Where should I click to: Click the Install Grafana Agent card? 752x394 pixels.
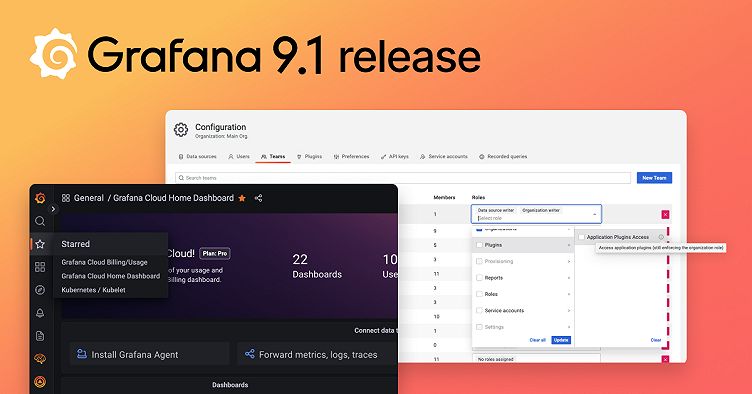(150, 355)
